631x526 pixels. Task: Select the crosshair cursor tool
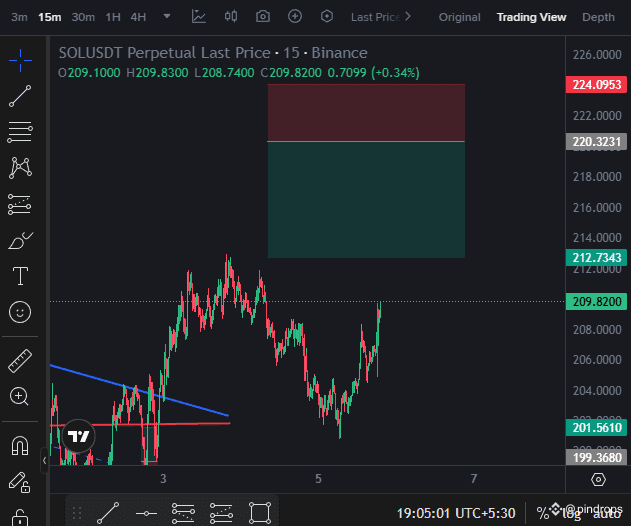click(20, 60)
